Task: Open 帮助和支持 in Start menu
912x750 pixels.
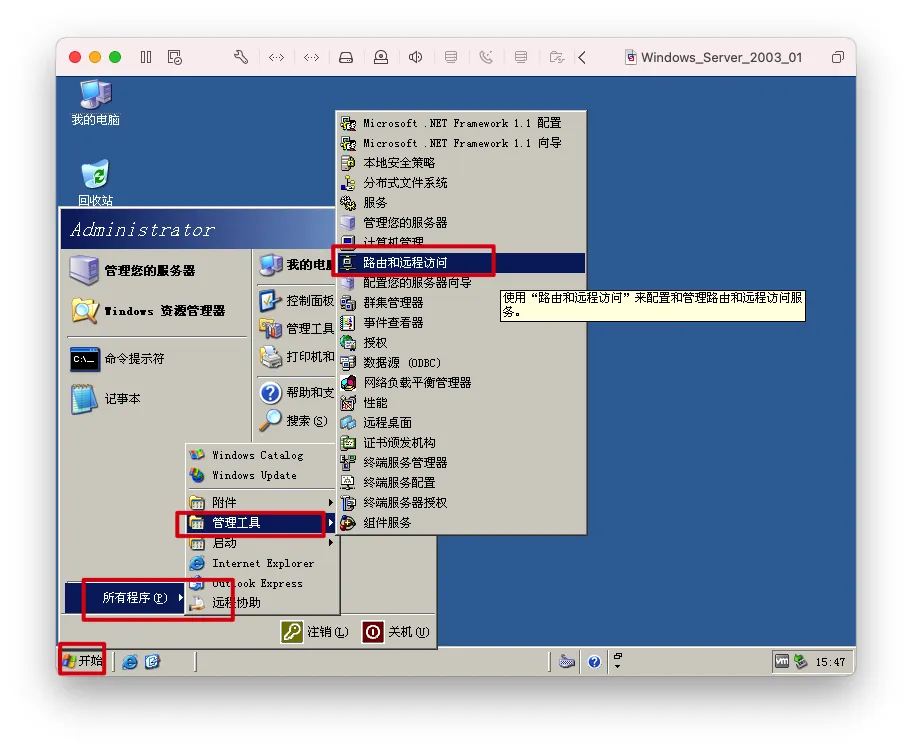Action: click(x=297, y=393)
